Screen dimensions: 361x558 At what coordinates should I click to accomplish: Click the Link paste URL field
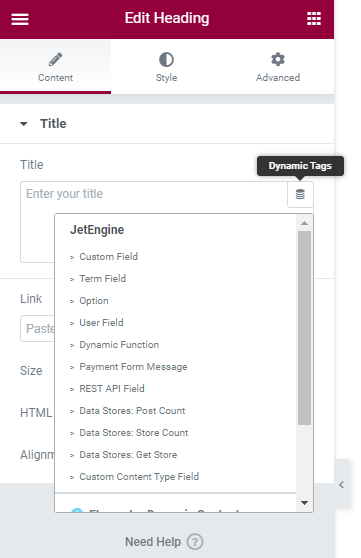coord(37,328)
